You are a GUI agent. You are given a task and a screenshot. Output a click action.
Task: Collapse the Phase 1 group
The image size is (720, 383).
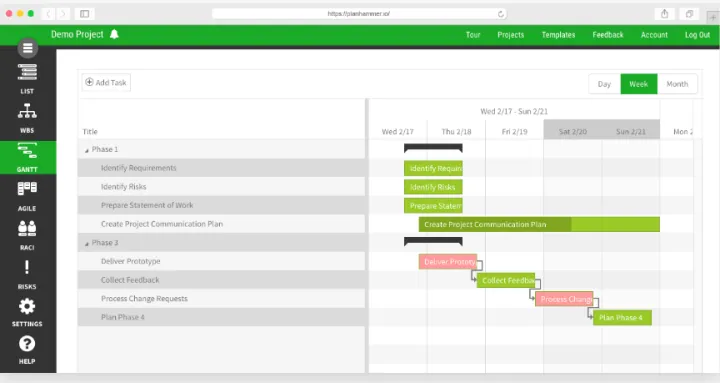click(x=86, y=150)
